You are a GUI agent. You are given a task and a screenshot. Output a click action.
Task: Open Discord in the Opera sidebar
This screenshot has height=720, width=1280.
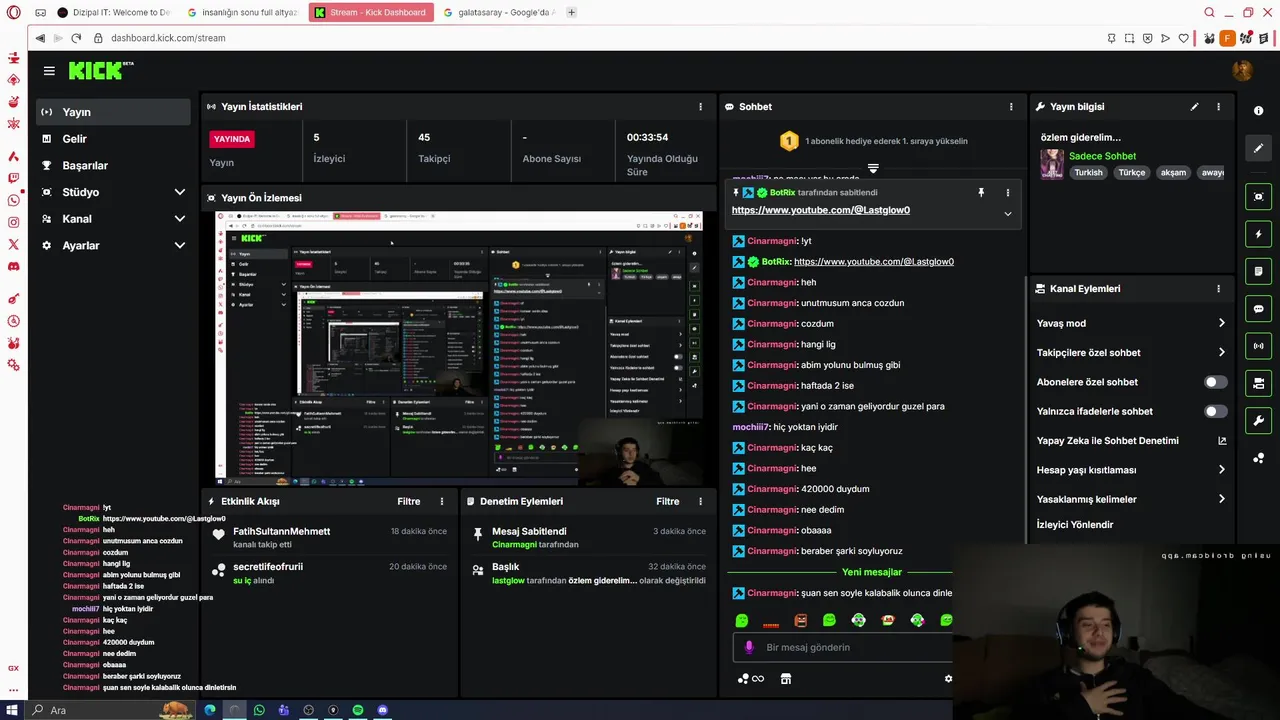[x=13, y=267]
